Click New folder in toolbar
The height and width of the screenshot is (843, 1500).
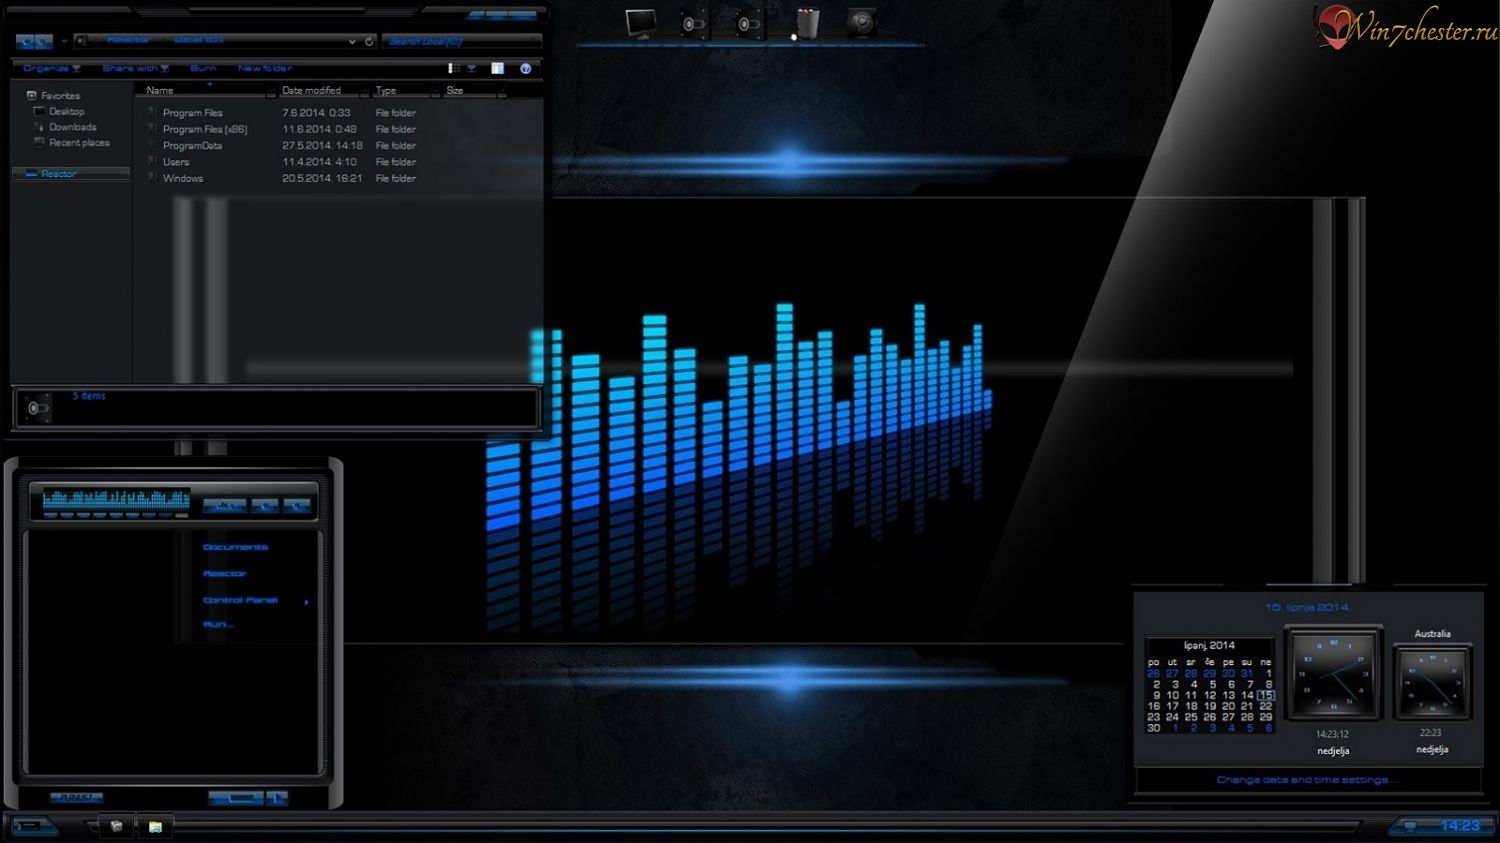coord(265,68)
